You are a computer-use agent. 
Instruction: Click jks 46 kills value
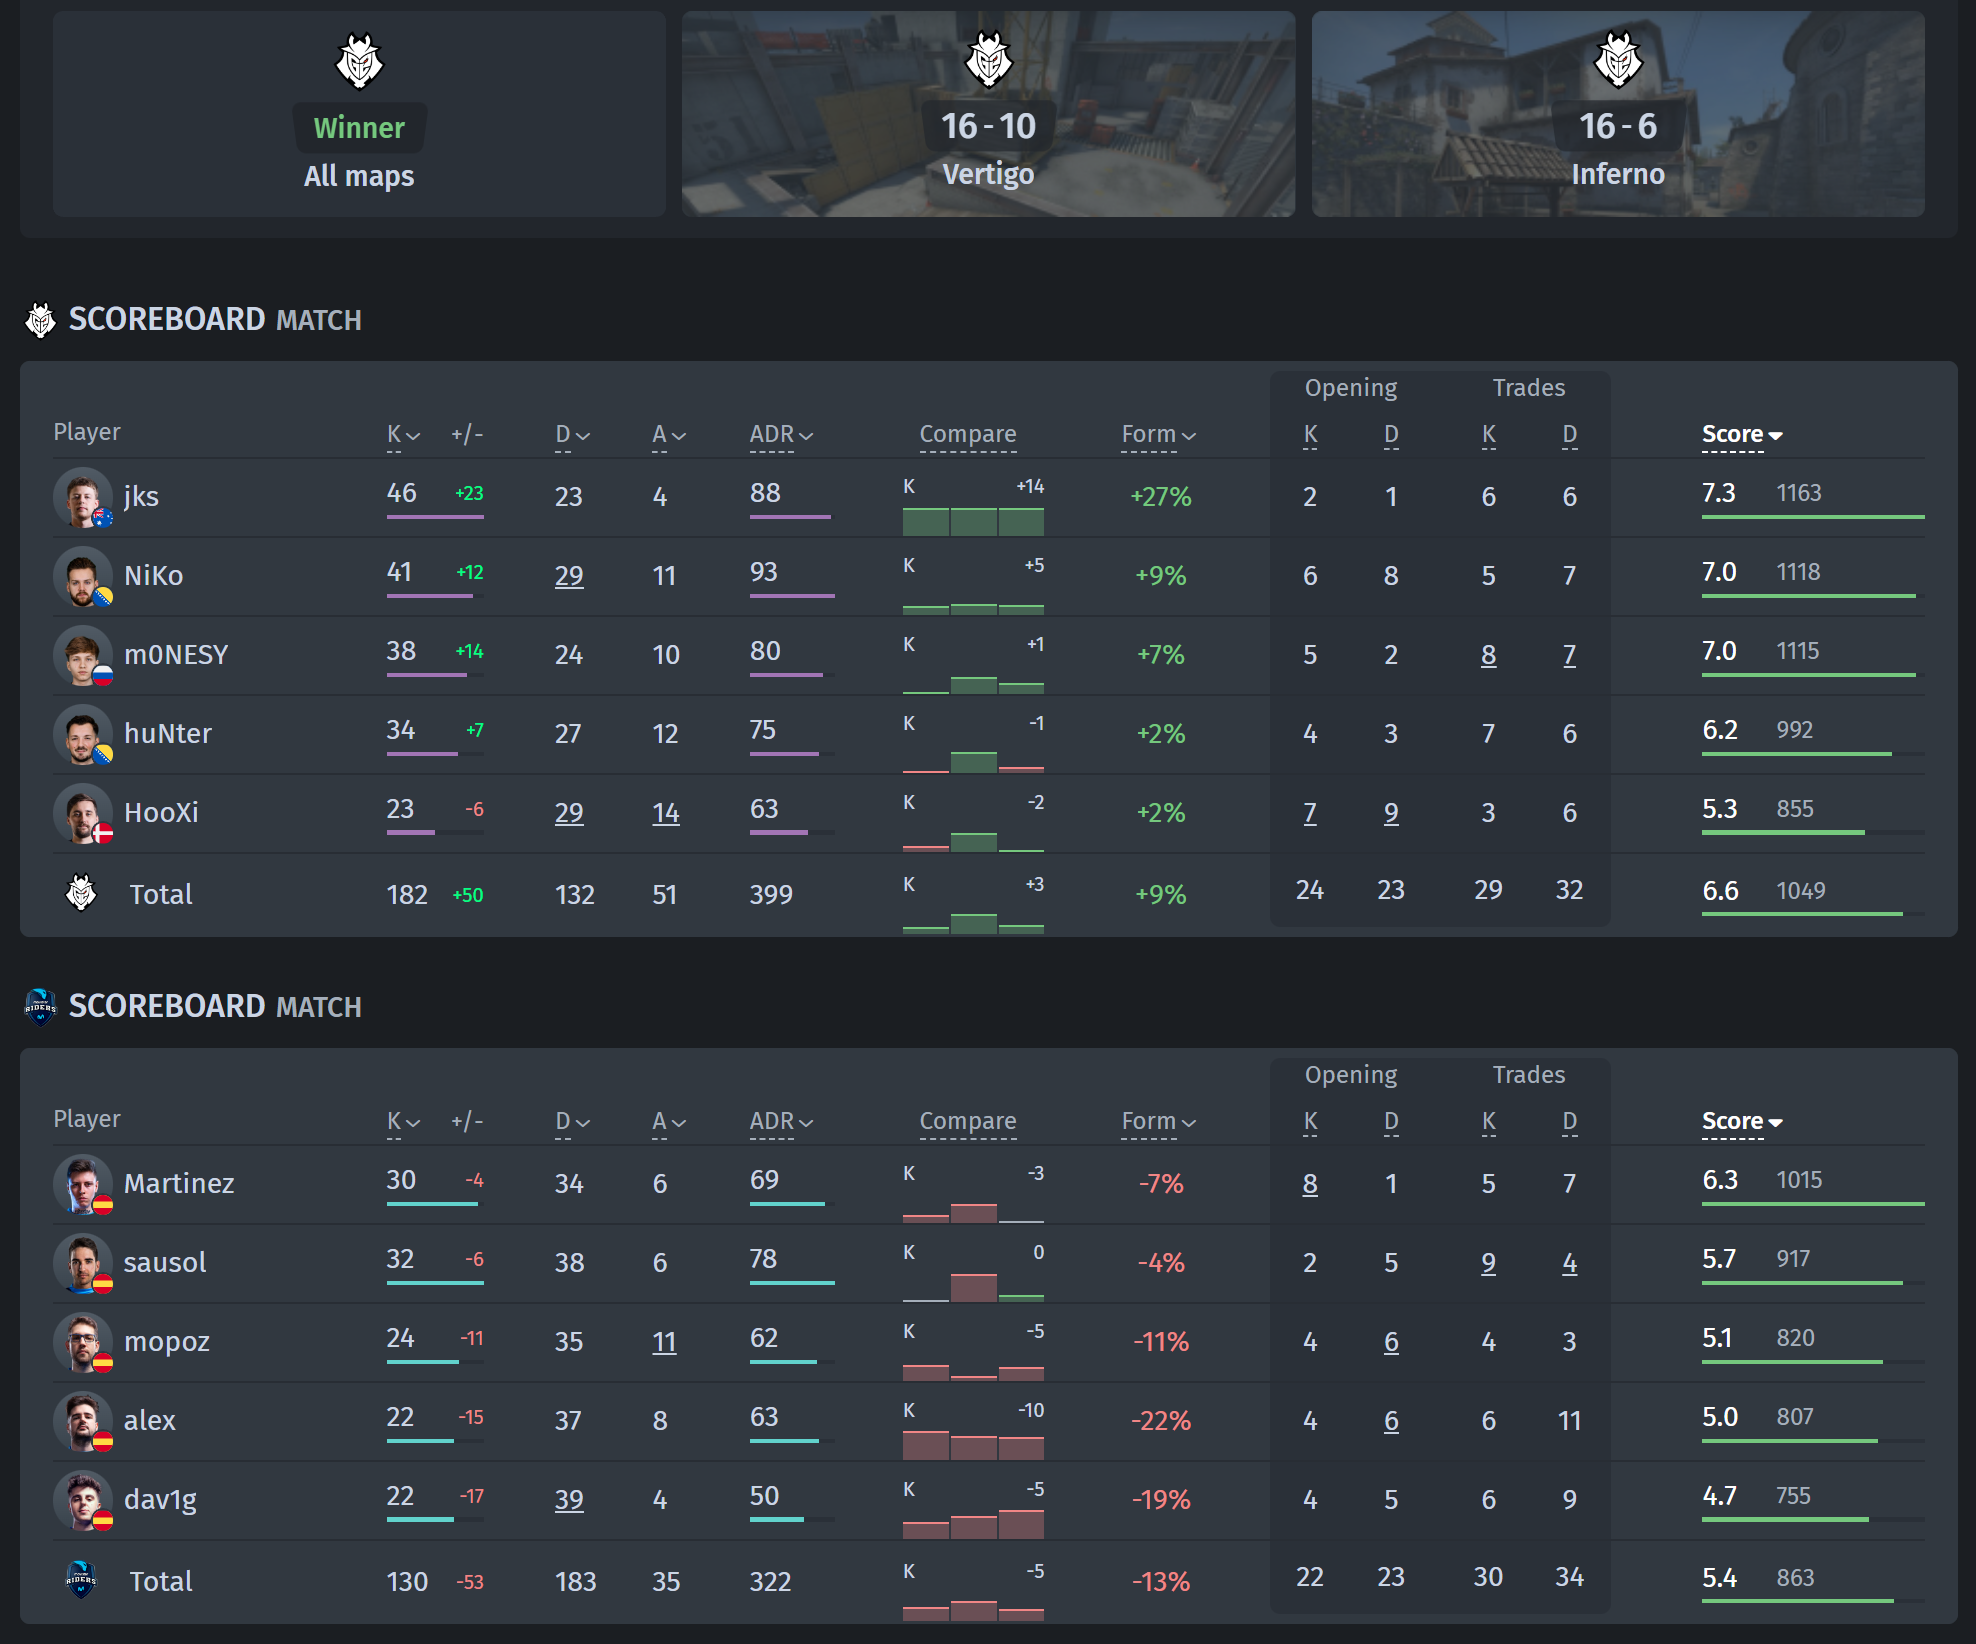tap(402, 493)
